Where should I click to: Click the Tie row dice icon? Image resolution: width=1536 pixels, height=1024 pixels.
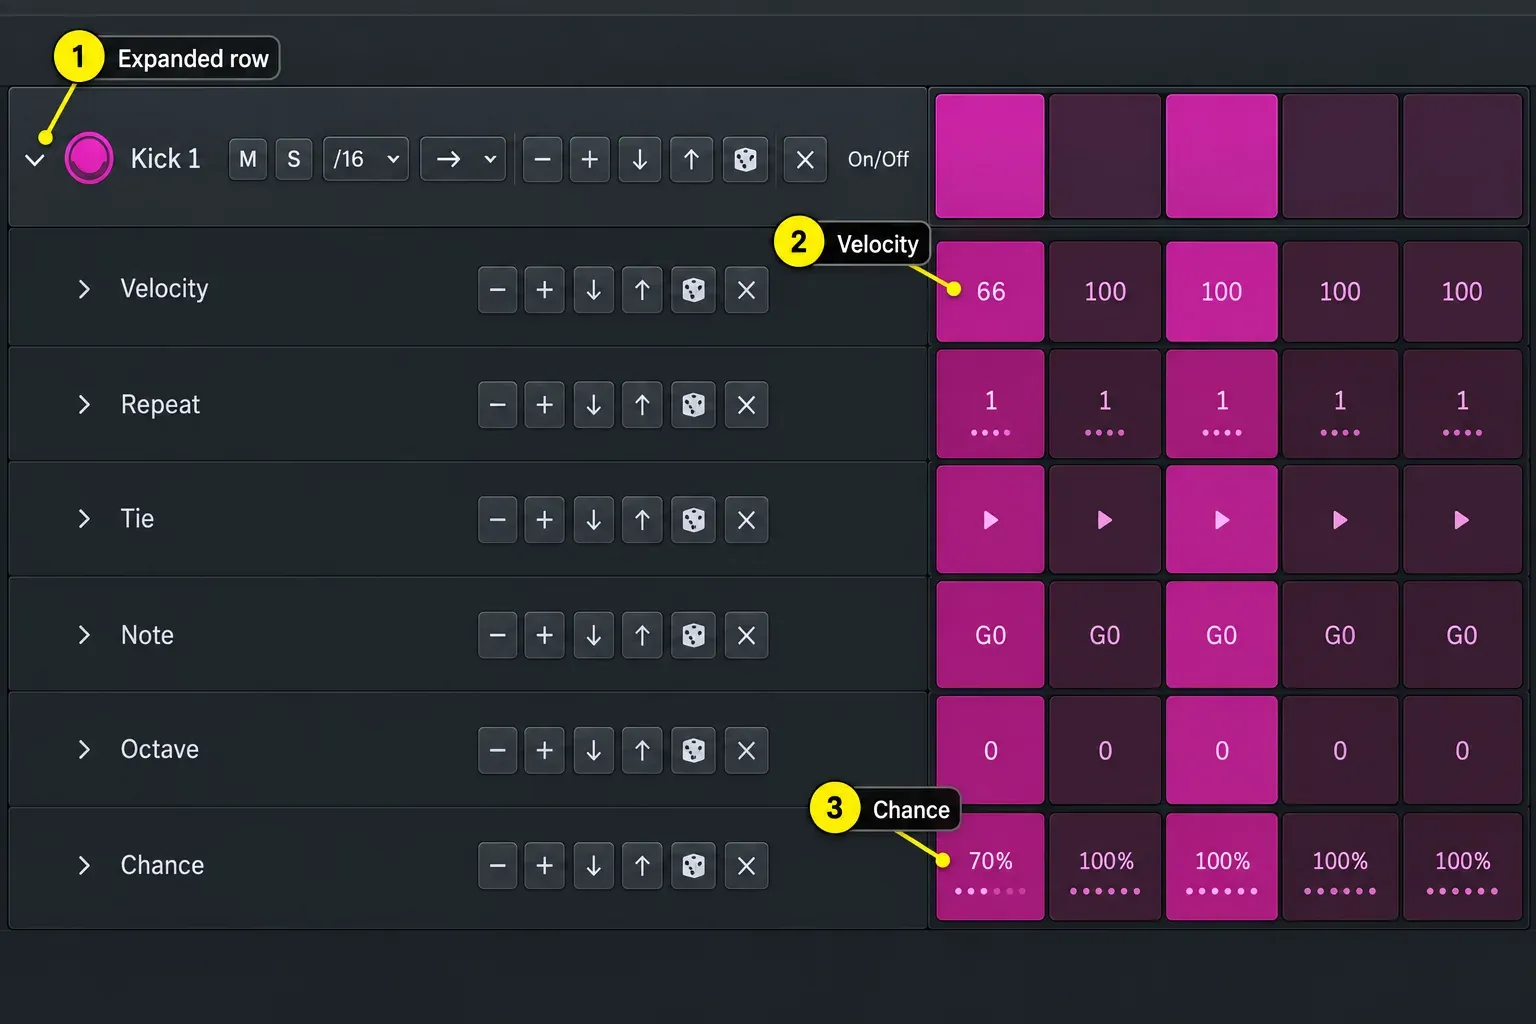(694, 520)
